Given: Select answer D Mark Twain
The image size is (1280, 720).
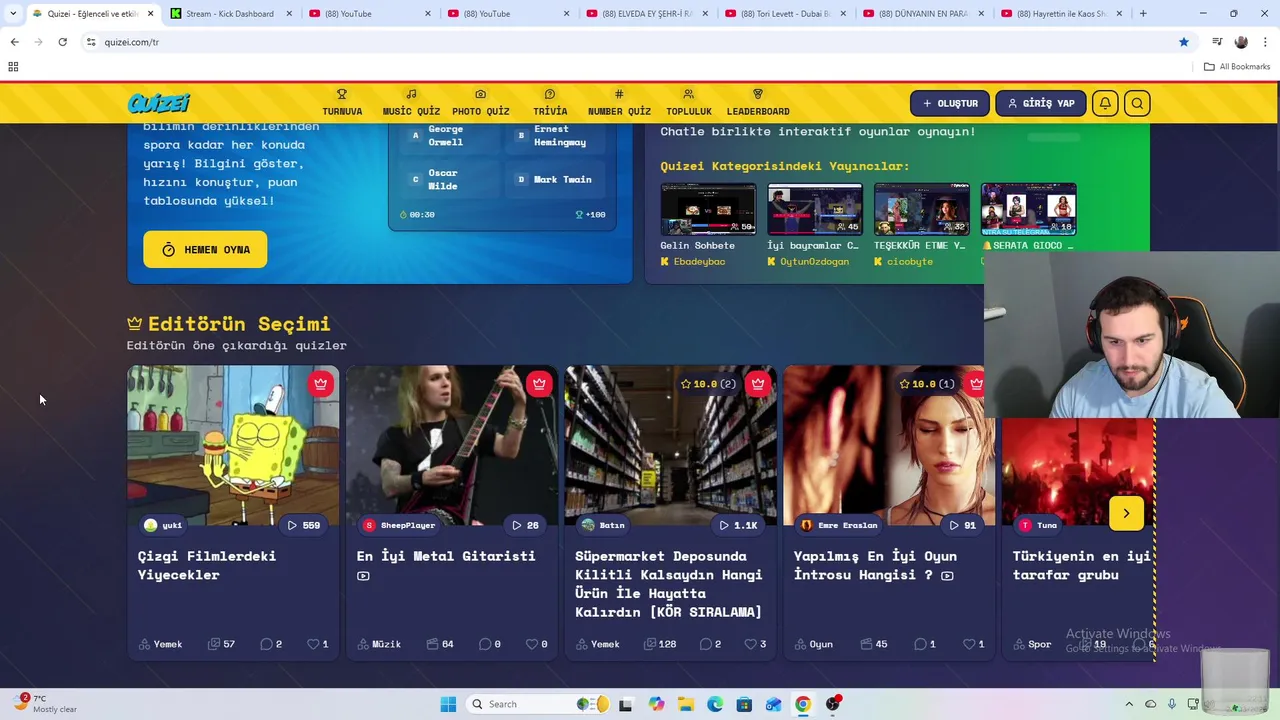Looking at the screenshot, I should (x=555, y=180).
